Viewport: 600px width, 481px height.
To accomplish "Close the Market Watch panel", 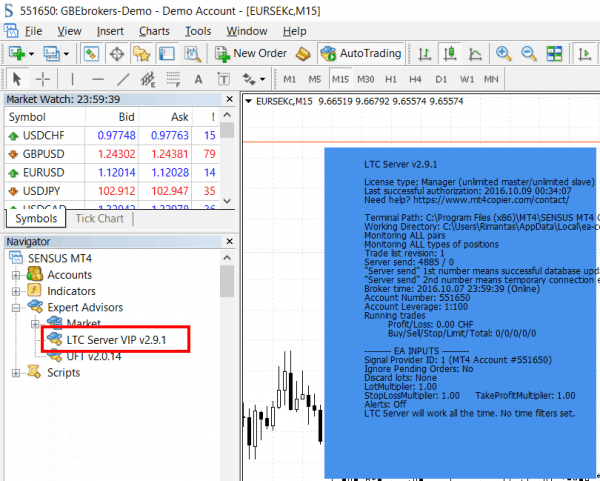I will click(x=230, y=99).
